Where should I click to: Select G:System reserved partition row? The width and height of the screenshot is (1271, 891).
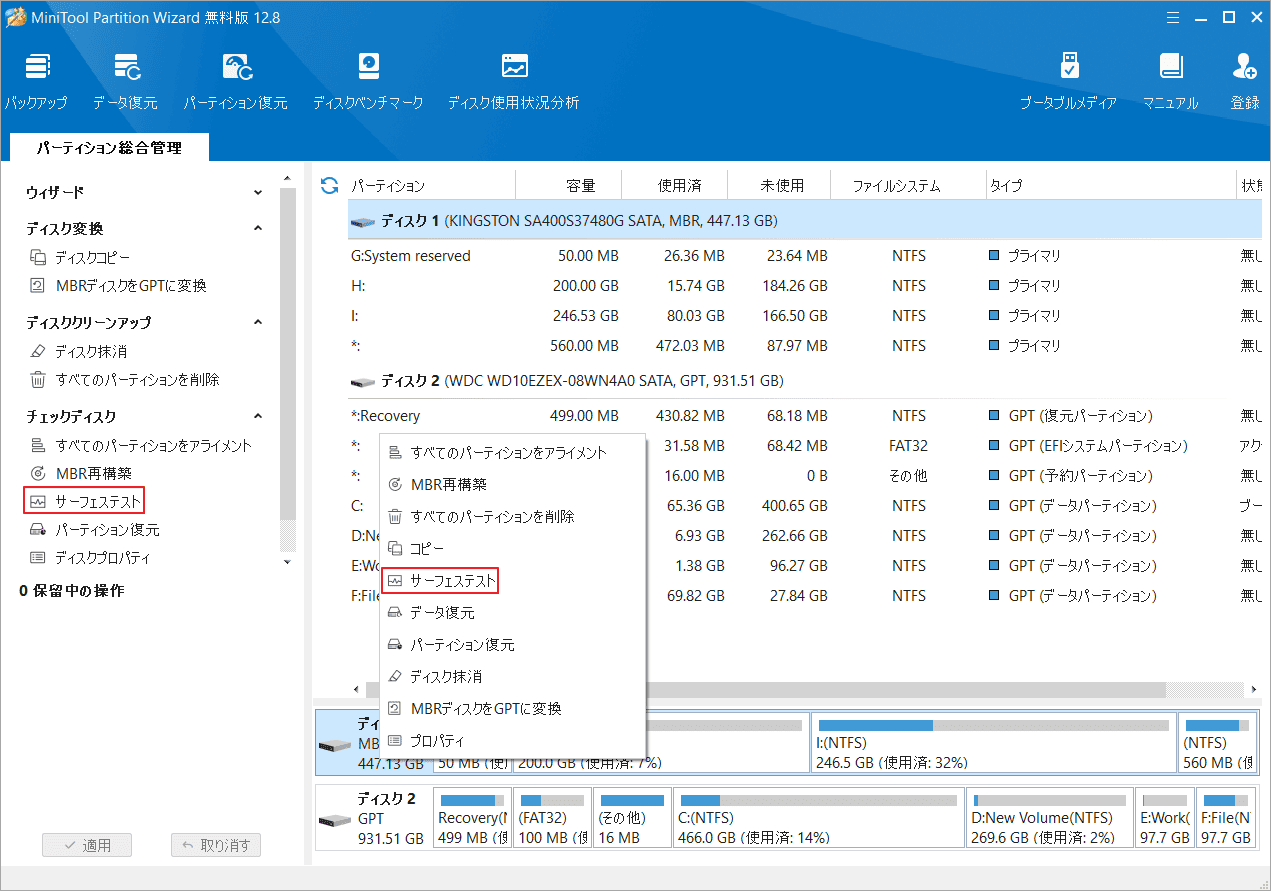pos(805,256)
